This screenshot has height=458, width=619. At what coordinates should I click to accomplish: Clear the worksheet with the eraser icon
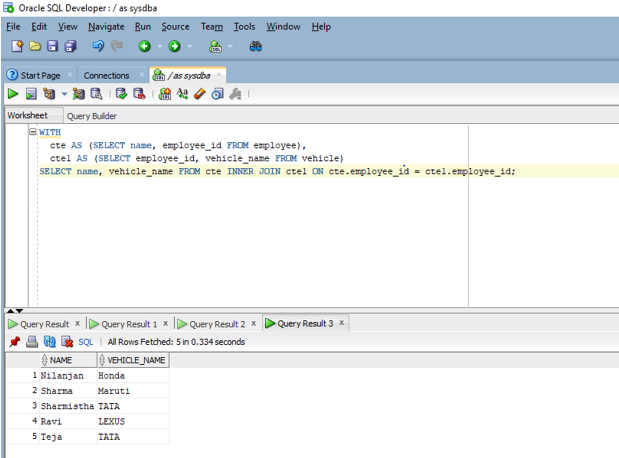click(200, 94)
